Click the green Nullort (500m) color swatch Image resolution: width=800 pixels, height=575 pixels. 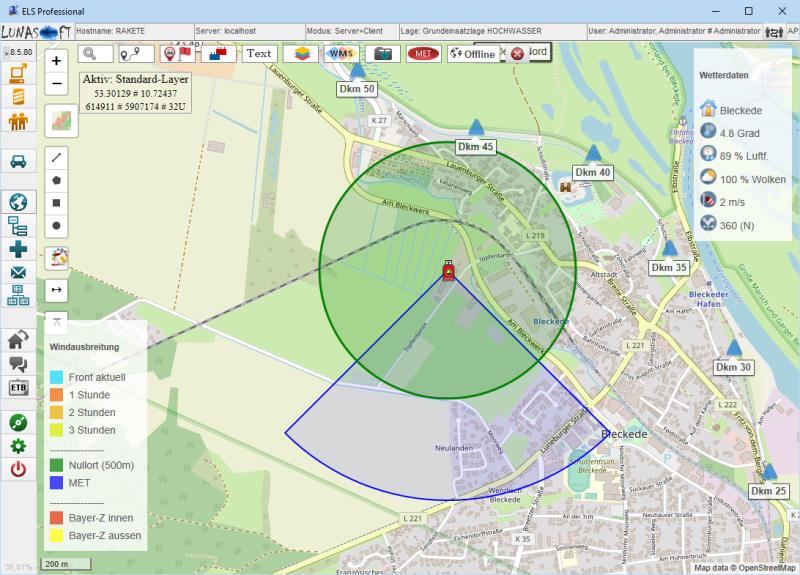57,465
